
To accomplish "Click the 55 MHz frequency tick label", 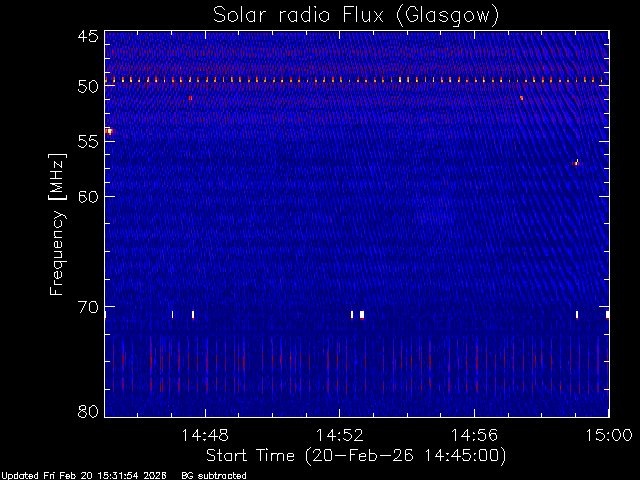I will (x=88, y=141).
